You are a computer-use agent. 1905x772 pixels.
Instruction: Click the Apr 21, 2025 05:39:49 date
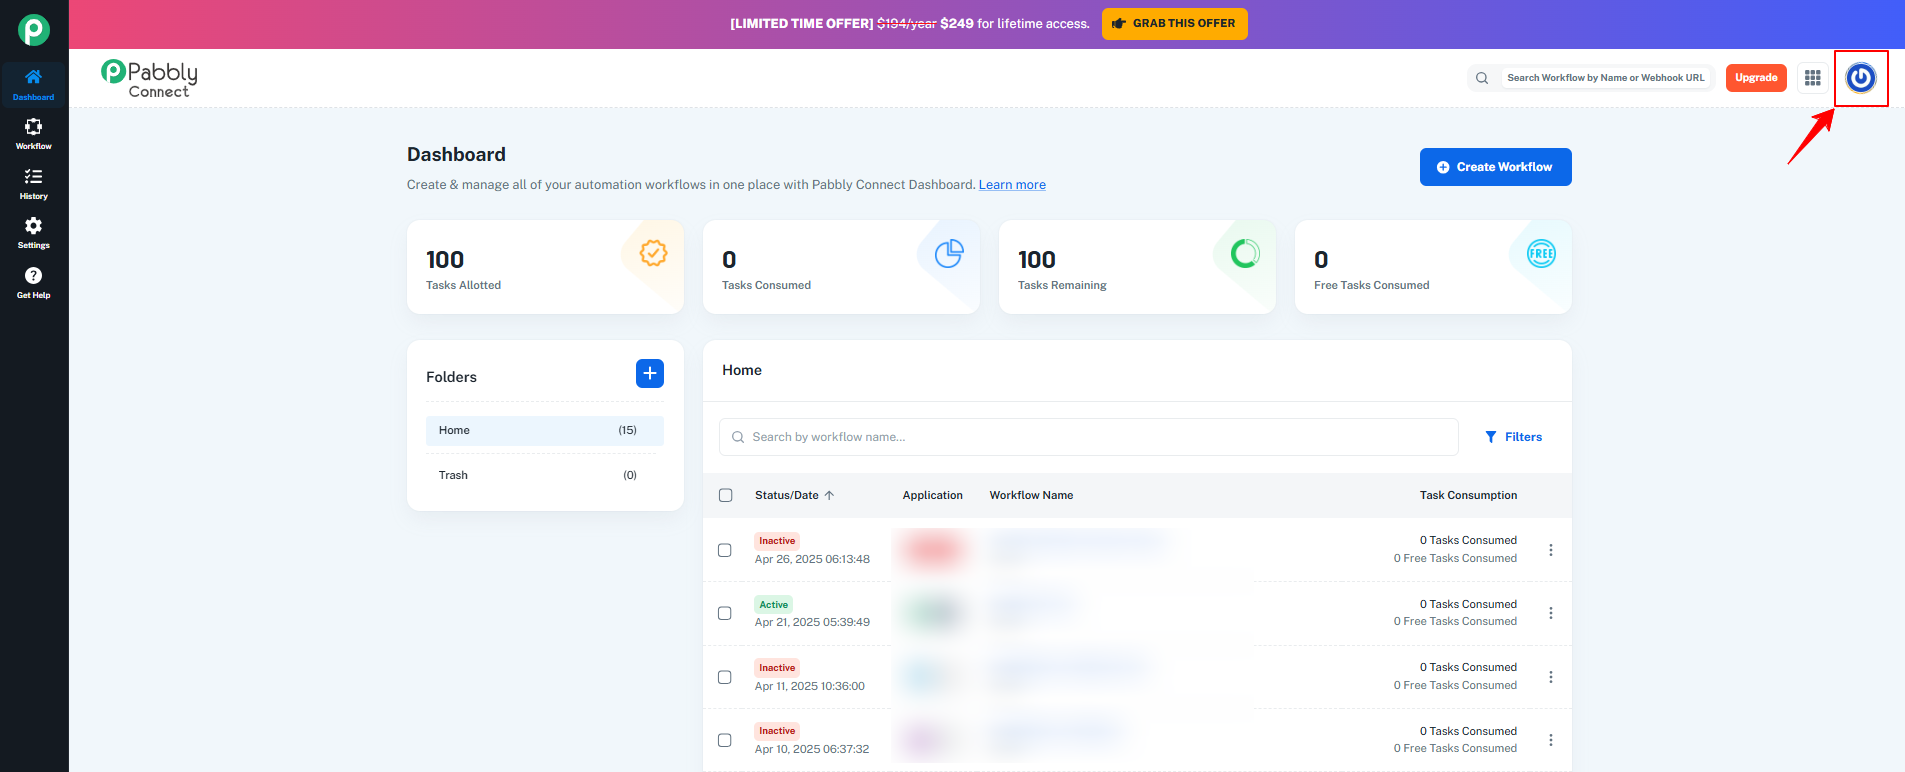(812, 622)
